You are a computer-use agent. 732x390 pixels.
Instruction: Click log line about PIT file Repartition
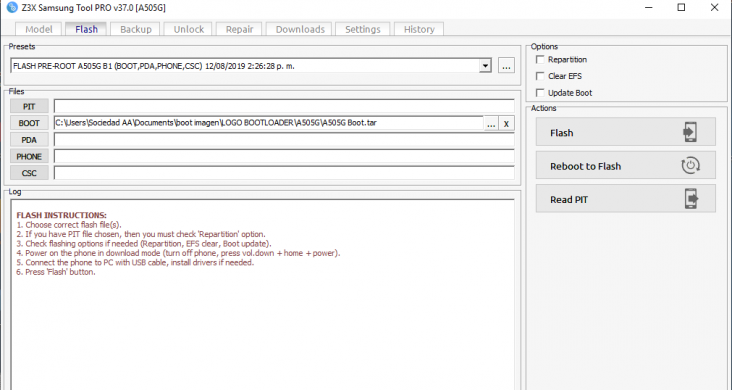tap(141, 234)
